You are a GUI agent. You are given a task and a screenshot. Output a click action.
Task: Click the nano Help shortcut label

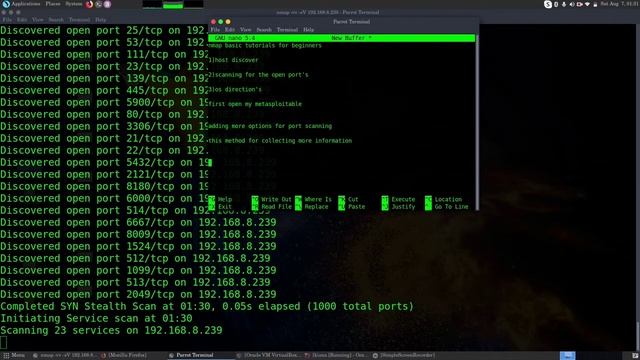coord(225,200)
